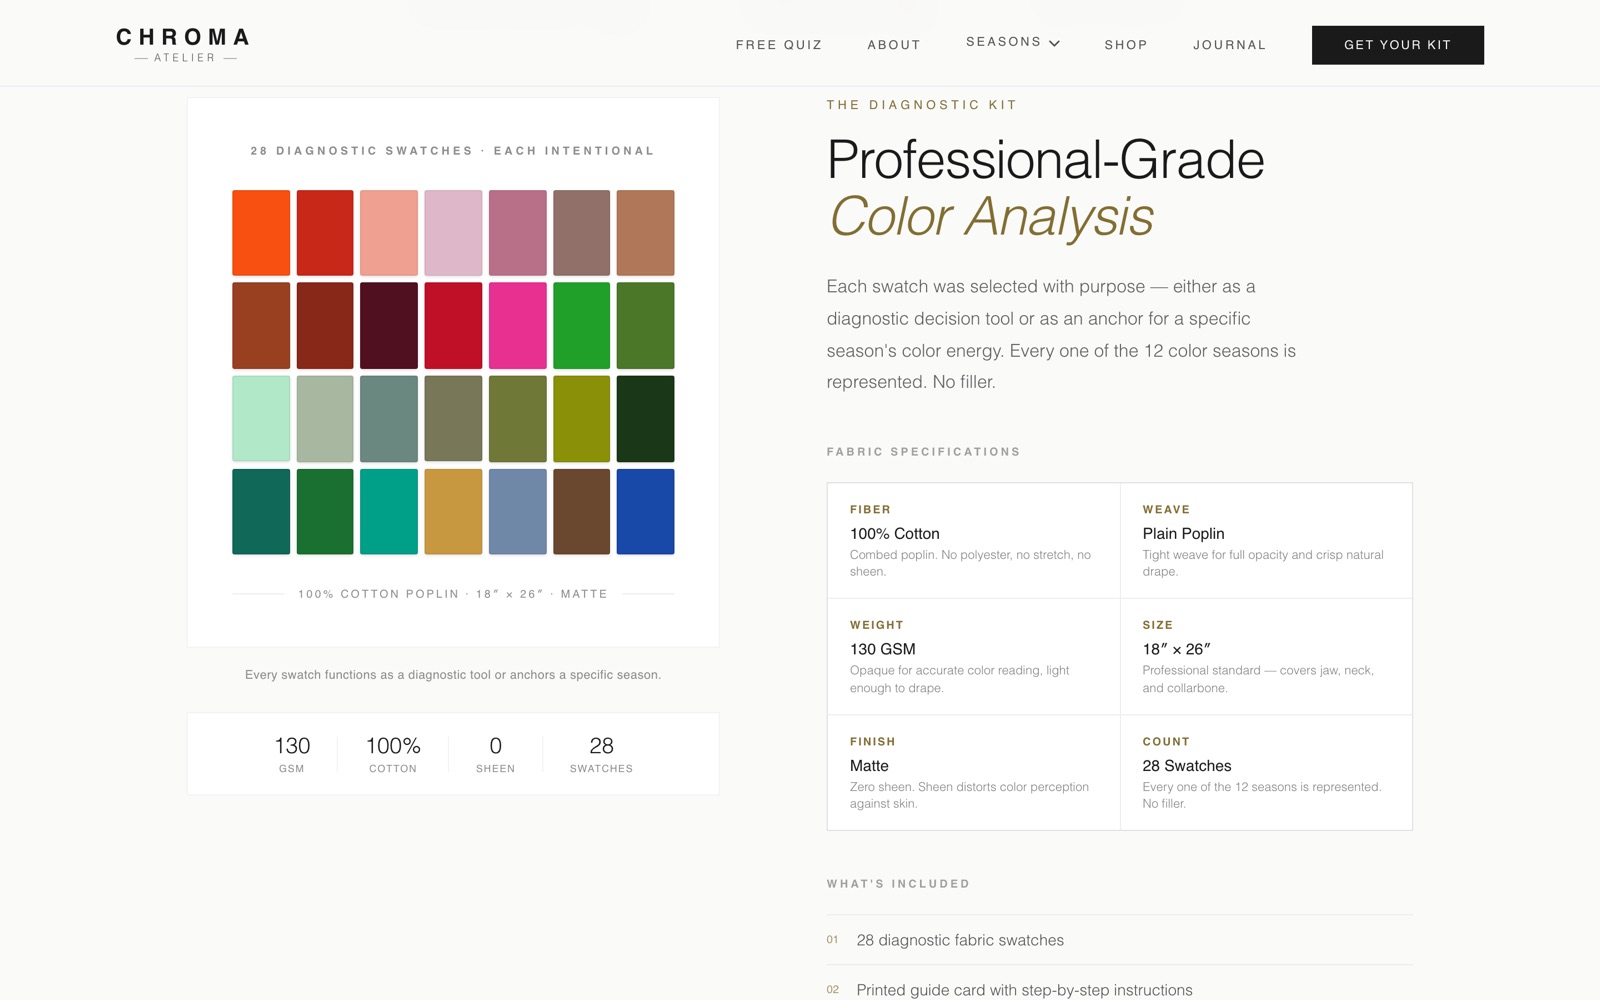
Task: Click the 130 GSM stat below swatches
Action: point(292,754)
